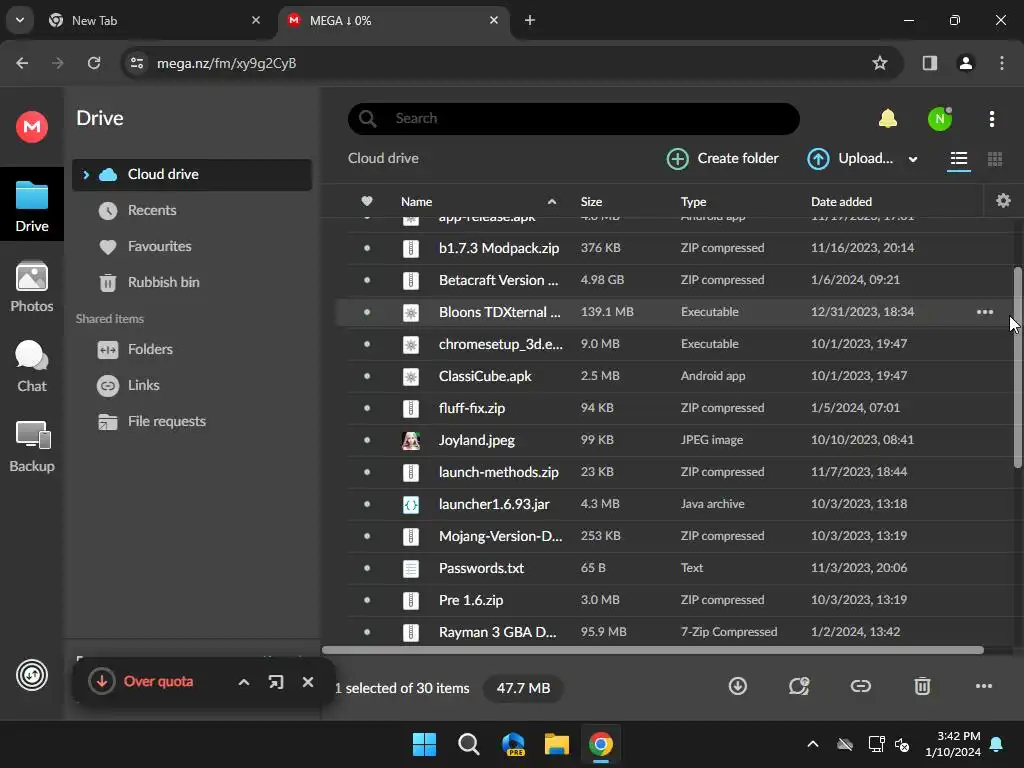This screenshot has width=1024, height=768.
Task: Sort by Size column header
Action: tap(591, 202)
